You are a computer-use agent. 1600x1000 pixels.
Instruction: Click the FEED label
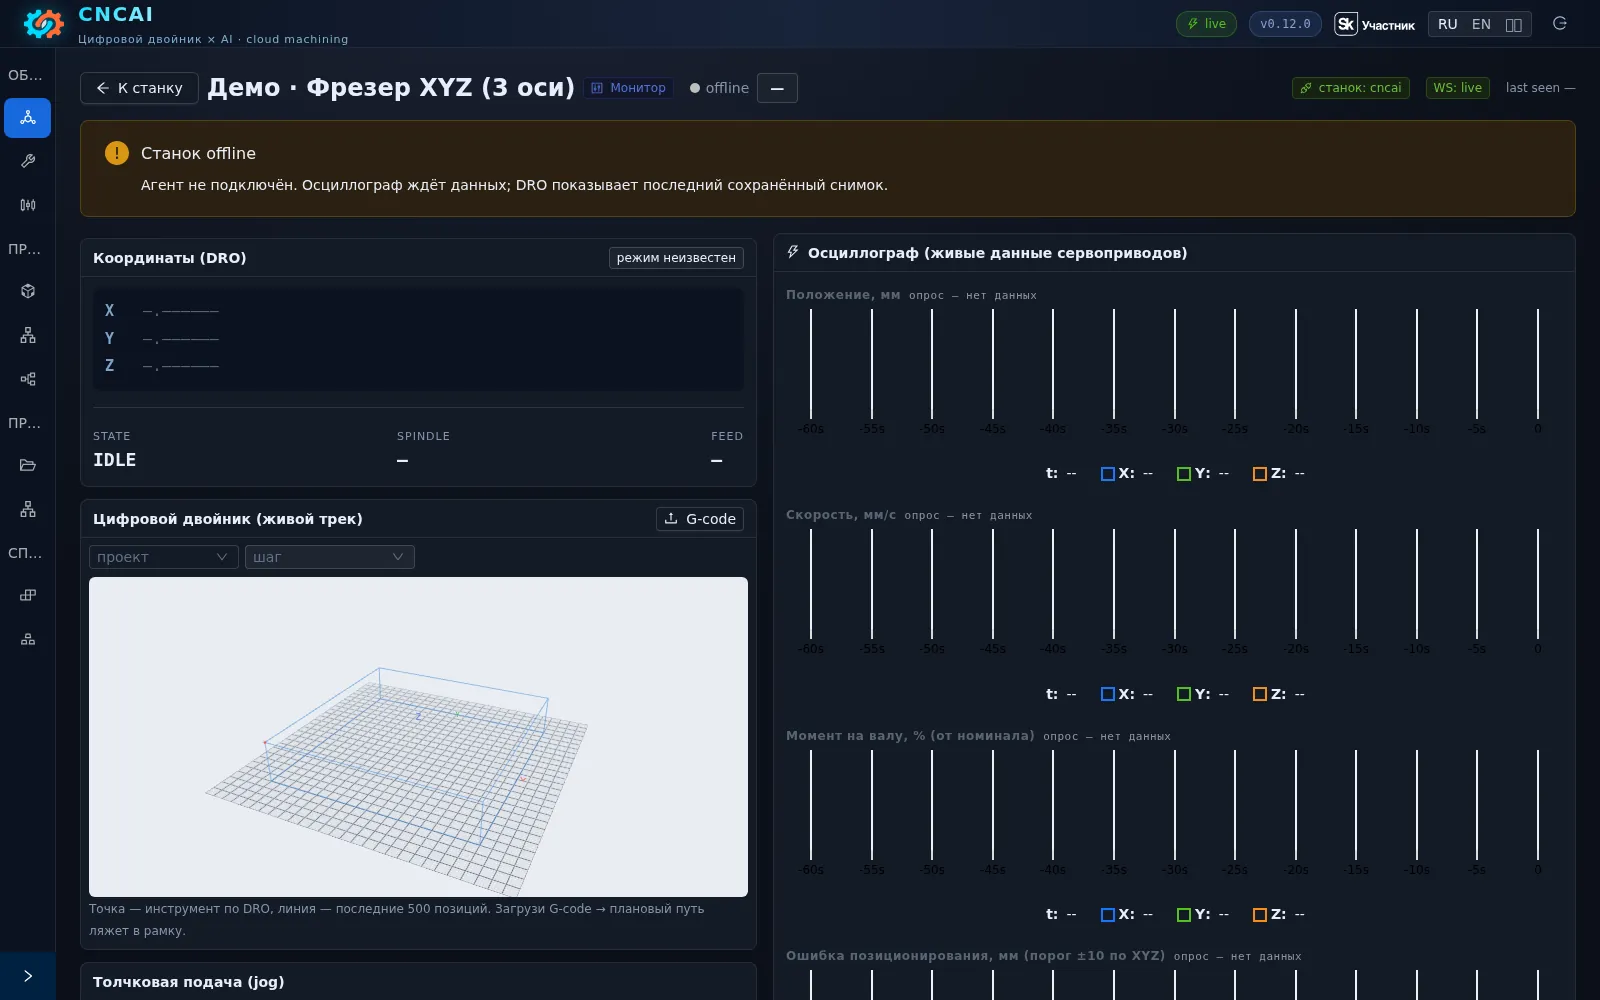tap(727, 436)
